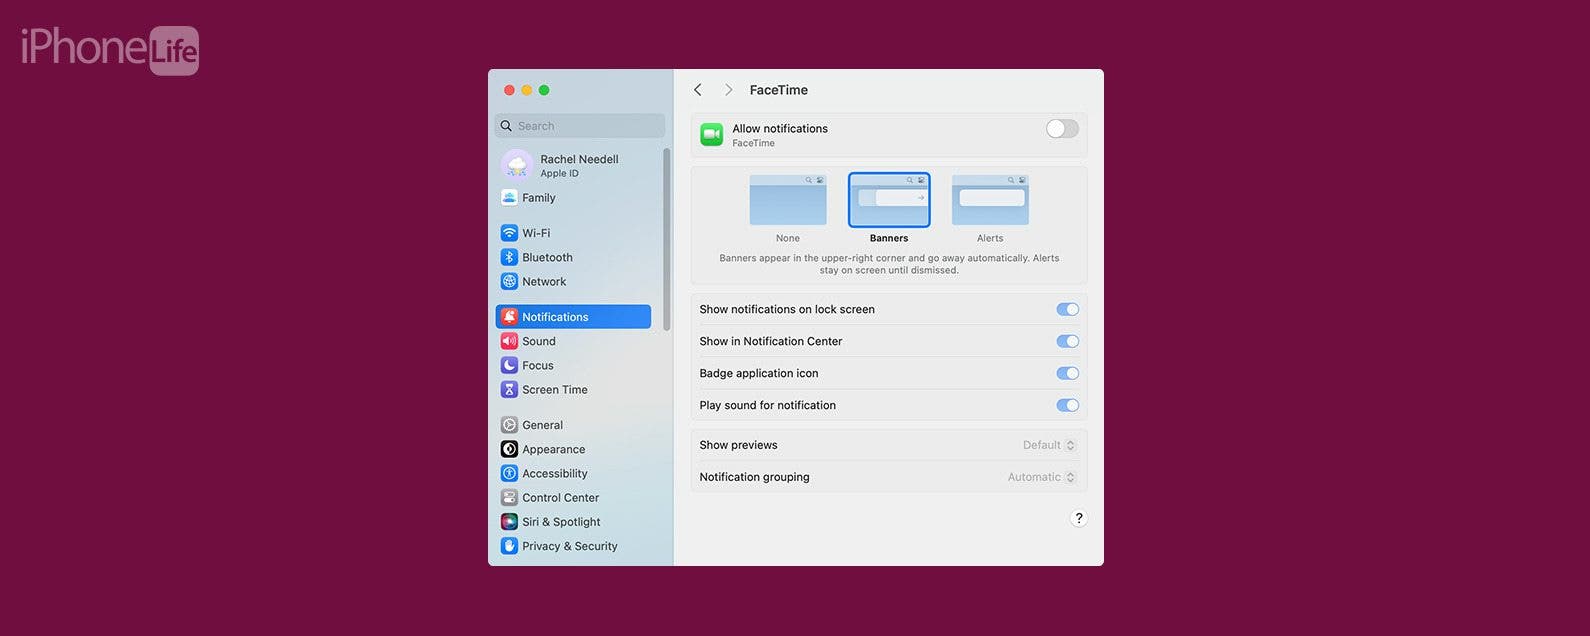
Task: Click Privacy & Security hand icon
Action: (509, 546)
